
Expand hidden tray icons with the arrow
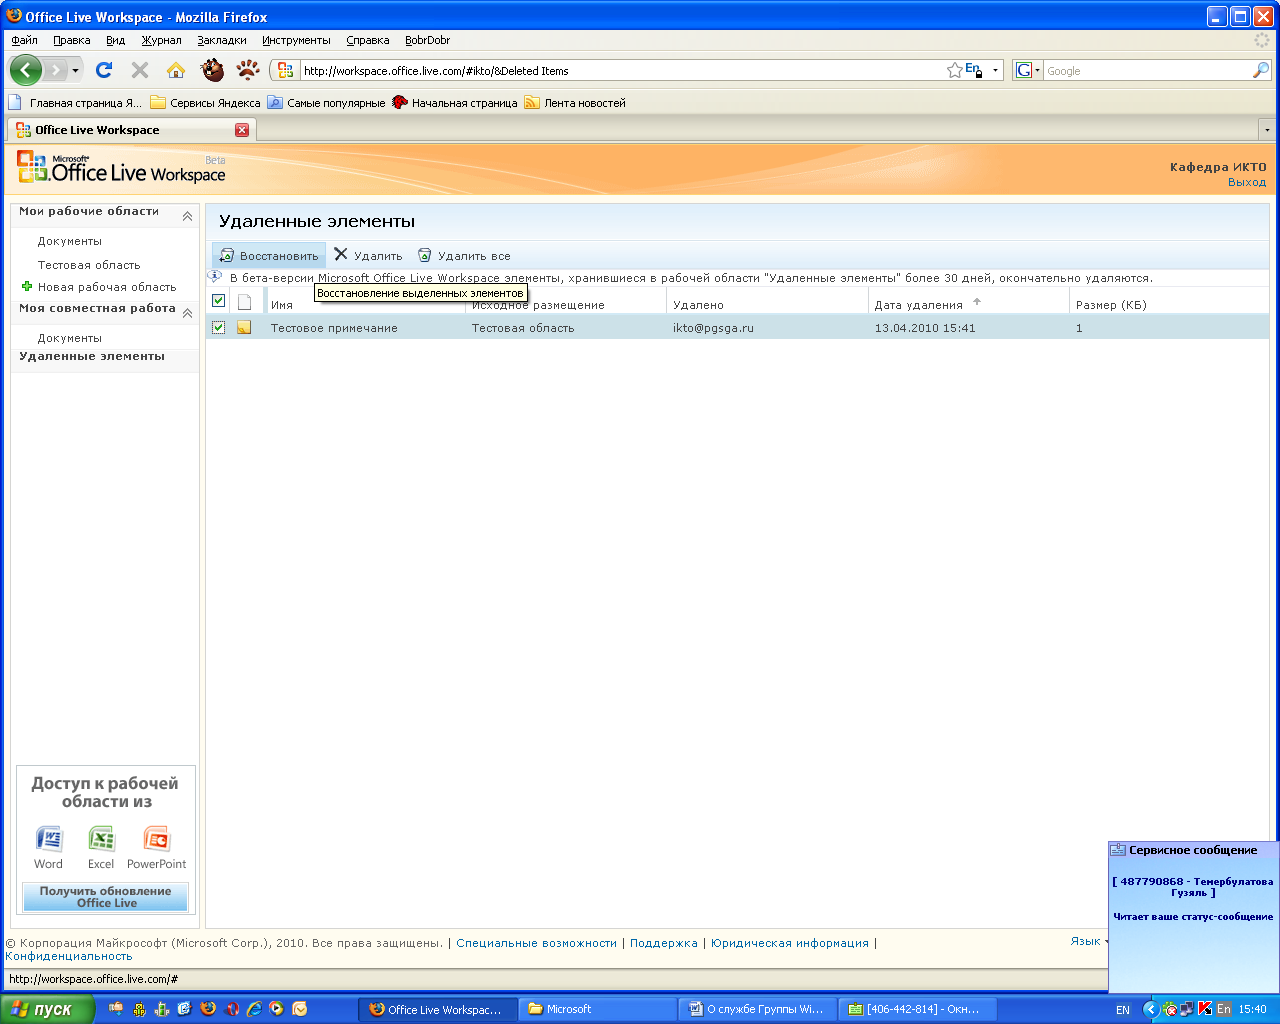[x=1151, y=1009]
